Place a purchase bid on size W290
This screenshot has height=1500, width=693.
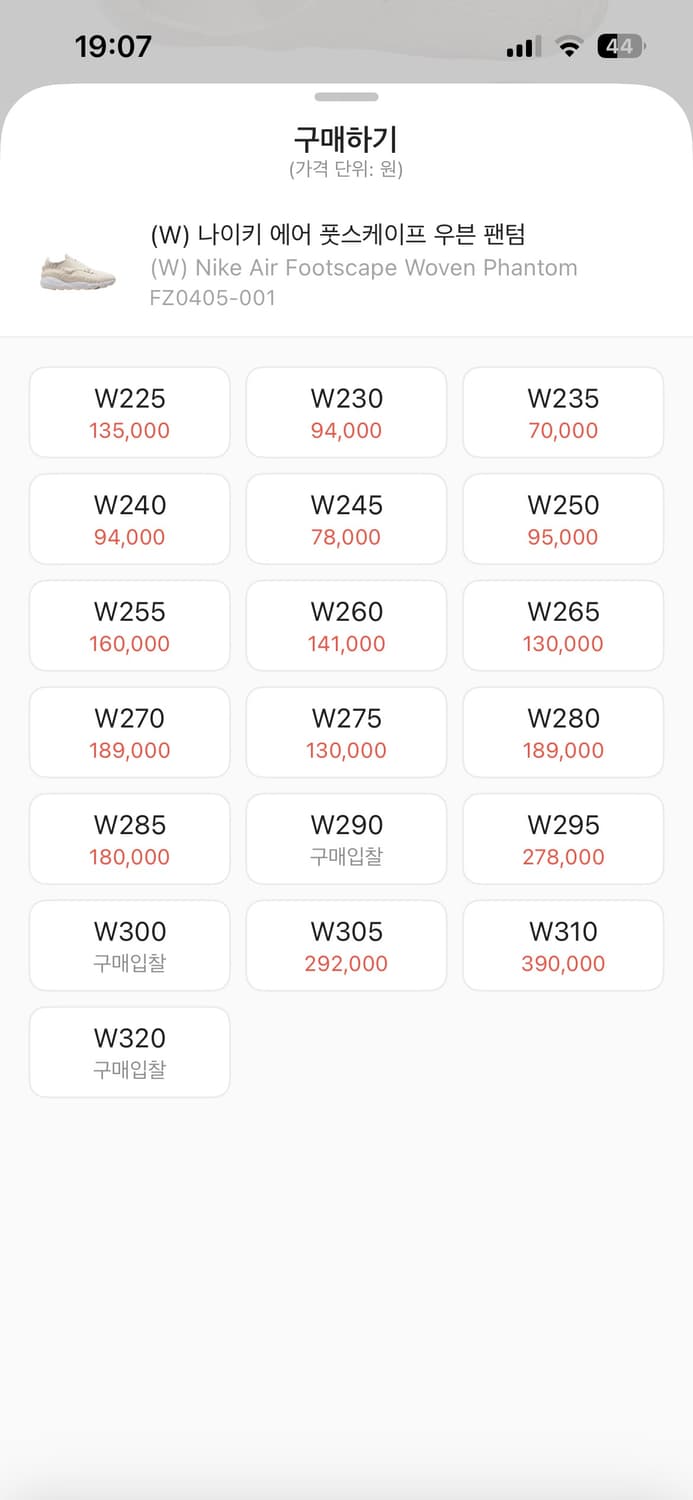coord(346,838)
